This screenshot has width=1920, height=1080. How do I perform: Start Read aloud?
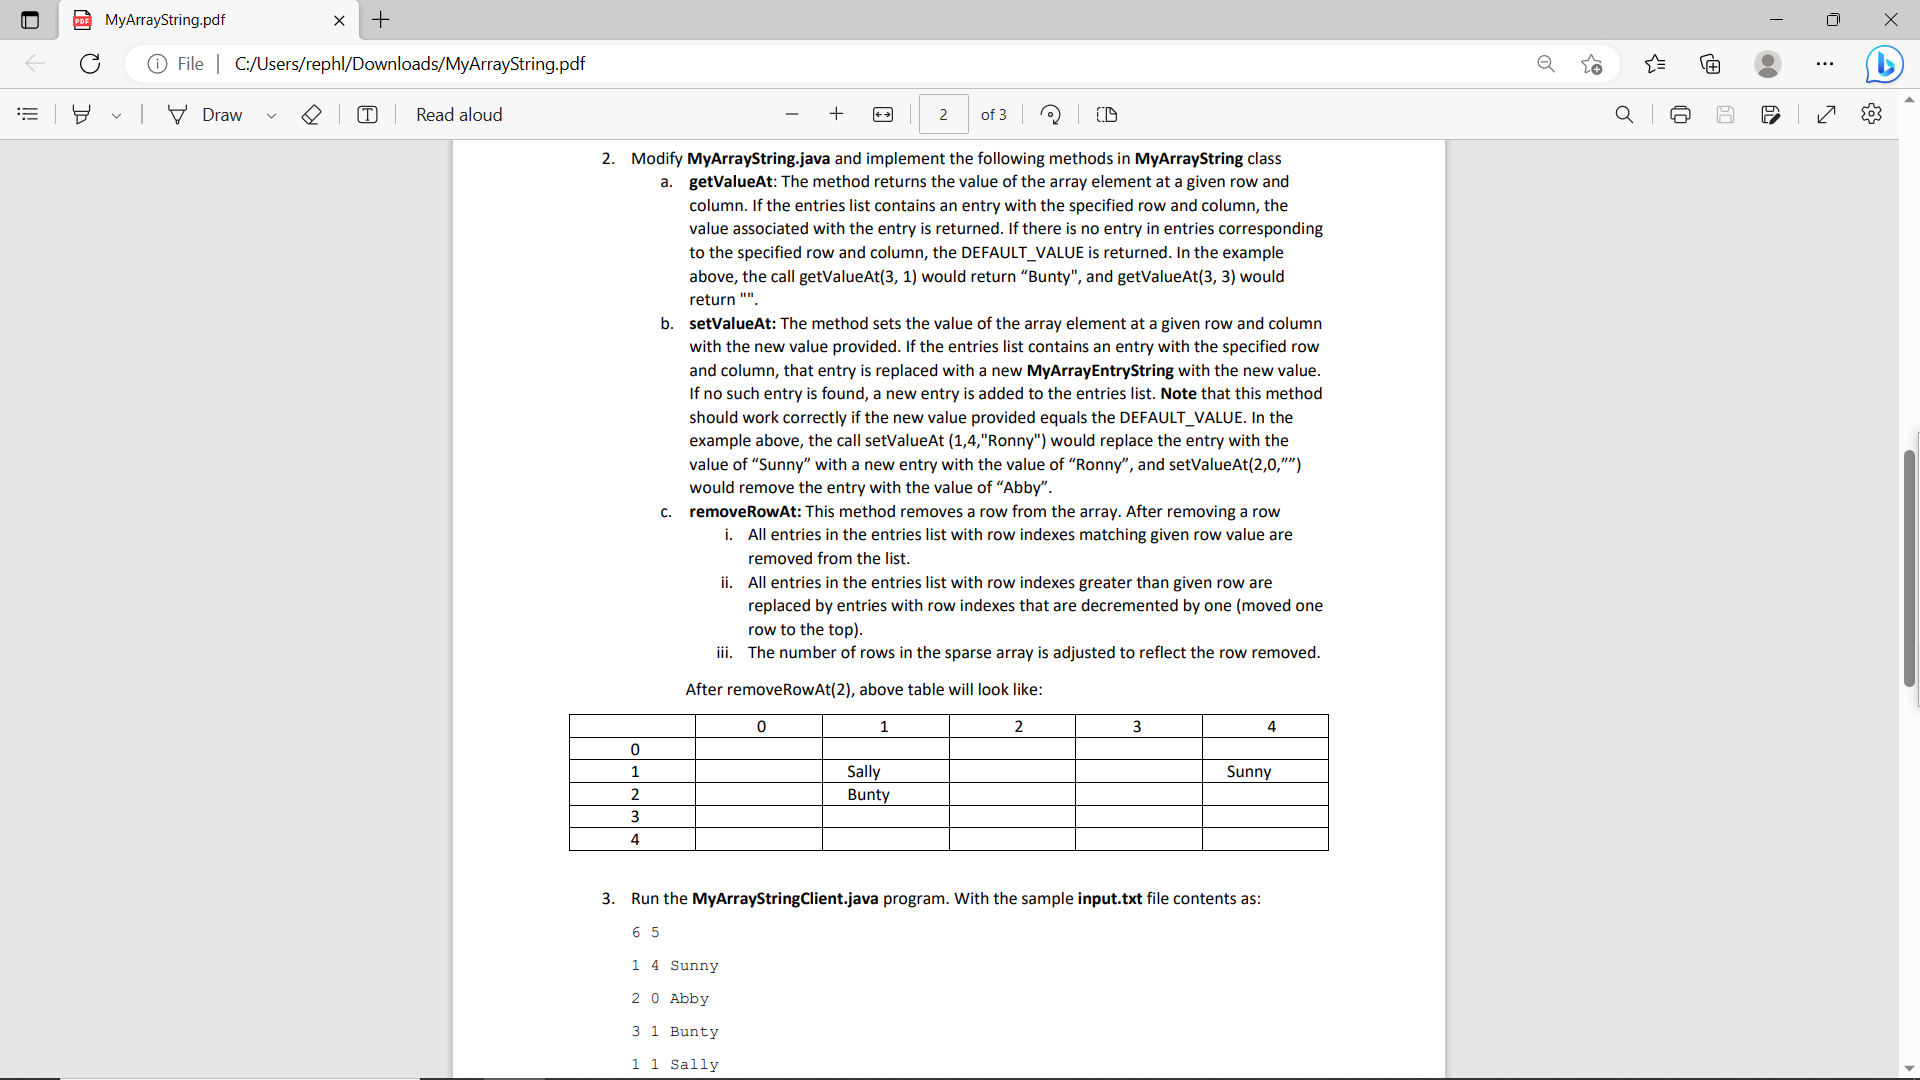click(x=459, y=115)
